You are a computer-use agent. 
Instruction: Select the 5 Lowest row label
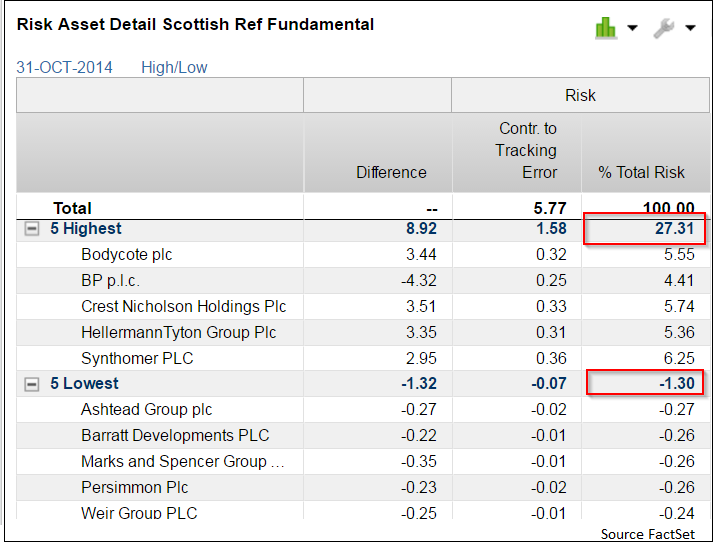point(84,383)
